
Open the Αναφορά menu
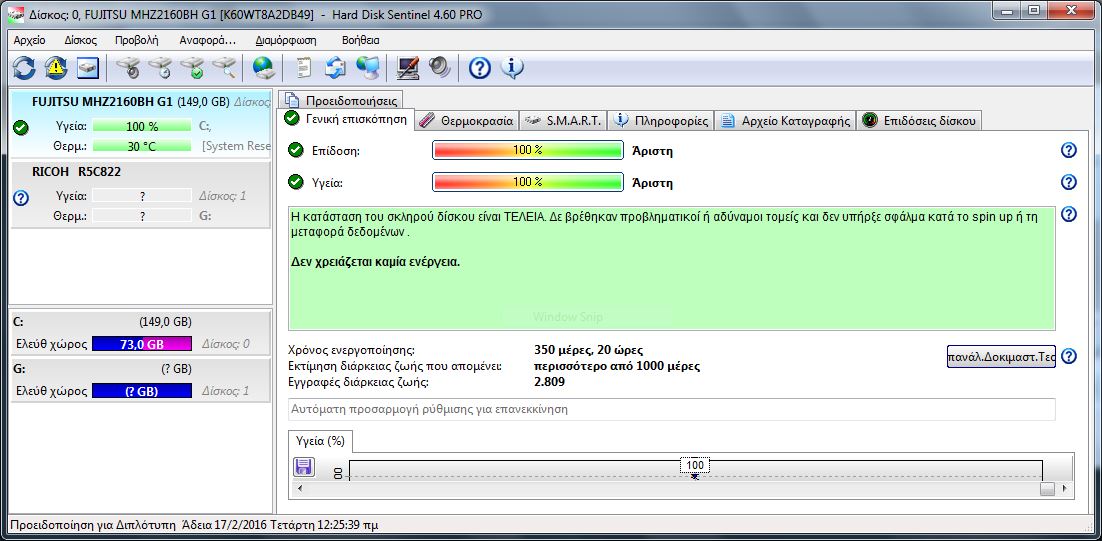[208, 40]
